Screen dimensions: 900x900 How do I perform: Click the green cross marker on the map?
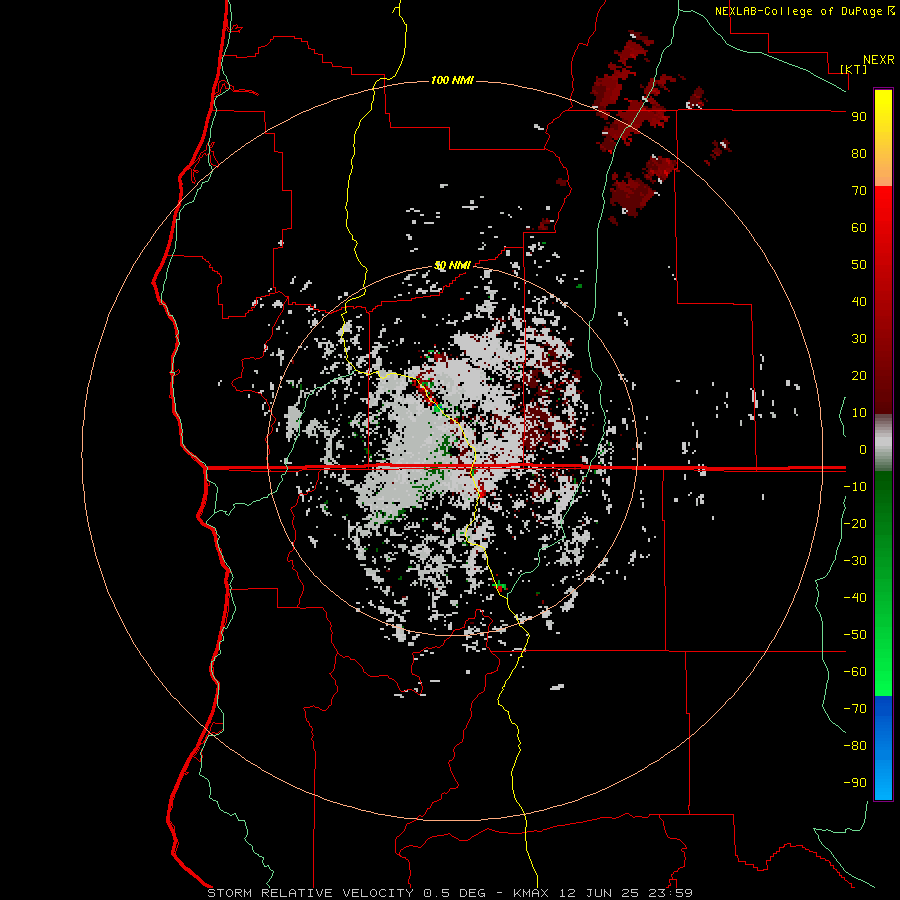pyautogui.click(x=499, y=586)
